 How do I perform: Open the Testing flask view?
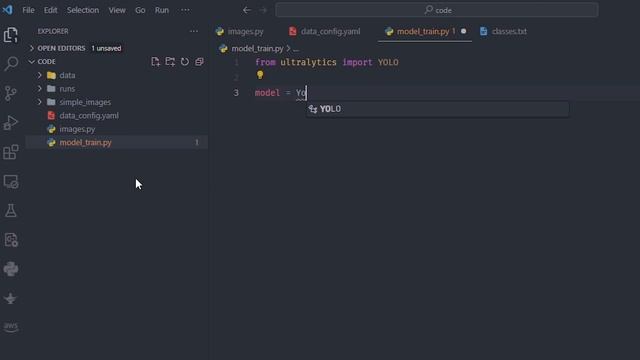(x=11, y=211)
